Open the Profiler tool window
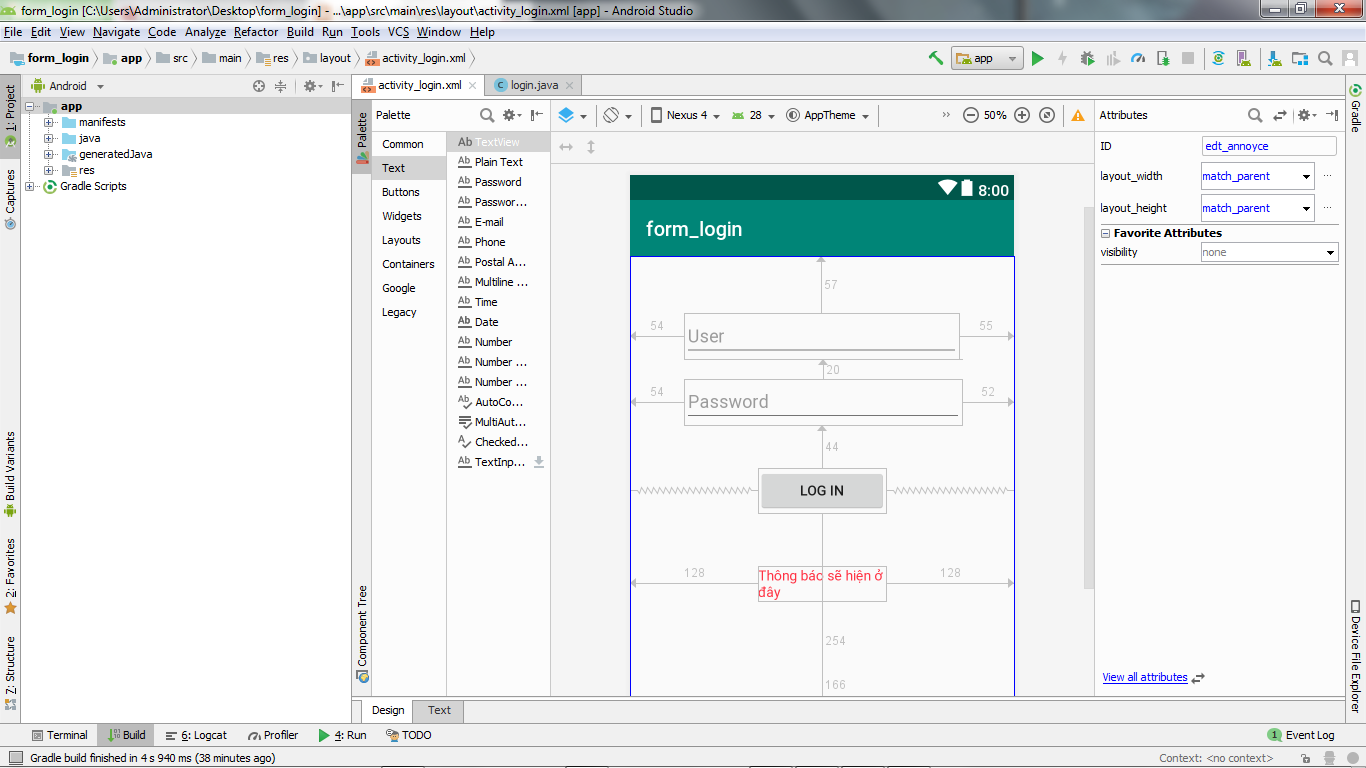The height and width of the screenshot is (768, 1366). click(x=273, y=735)
